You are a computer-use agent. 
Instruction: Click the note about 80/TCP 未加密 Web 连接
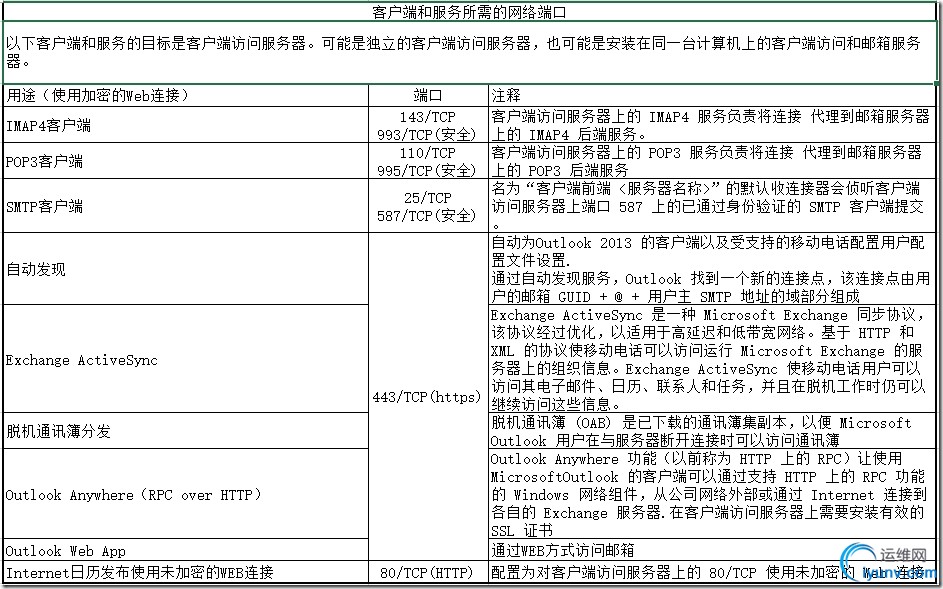pyautogui.click(x=713, y=572)
